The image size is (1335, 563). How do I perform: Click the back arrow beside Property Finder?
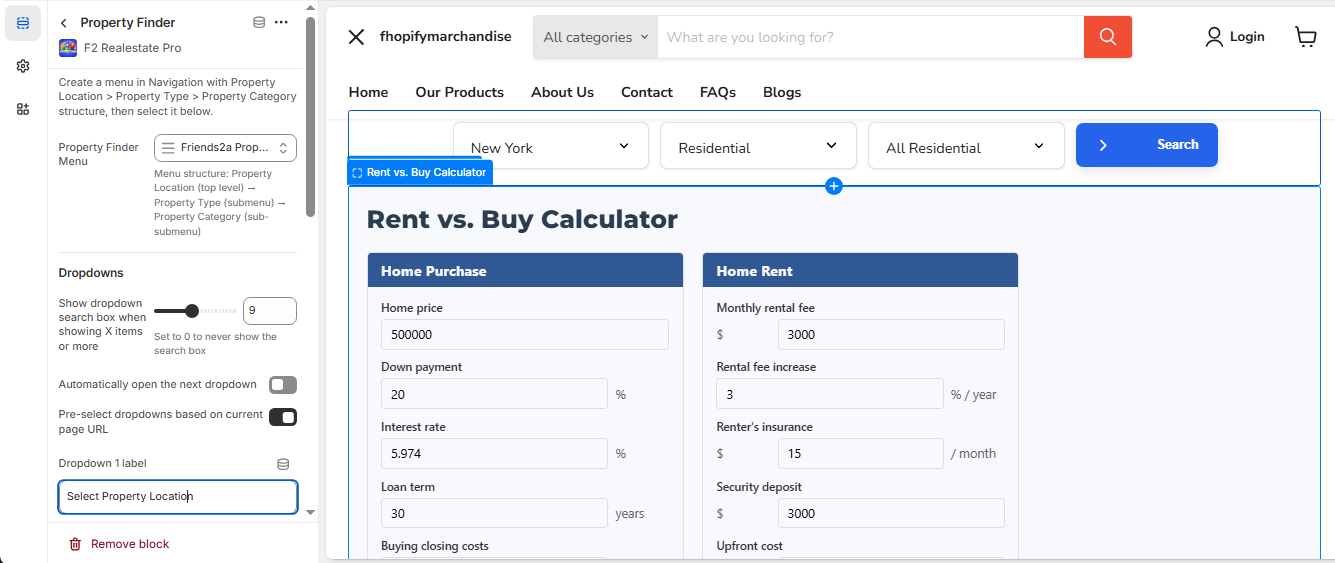pyautogui.click(x=64, y=23)
